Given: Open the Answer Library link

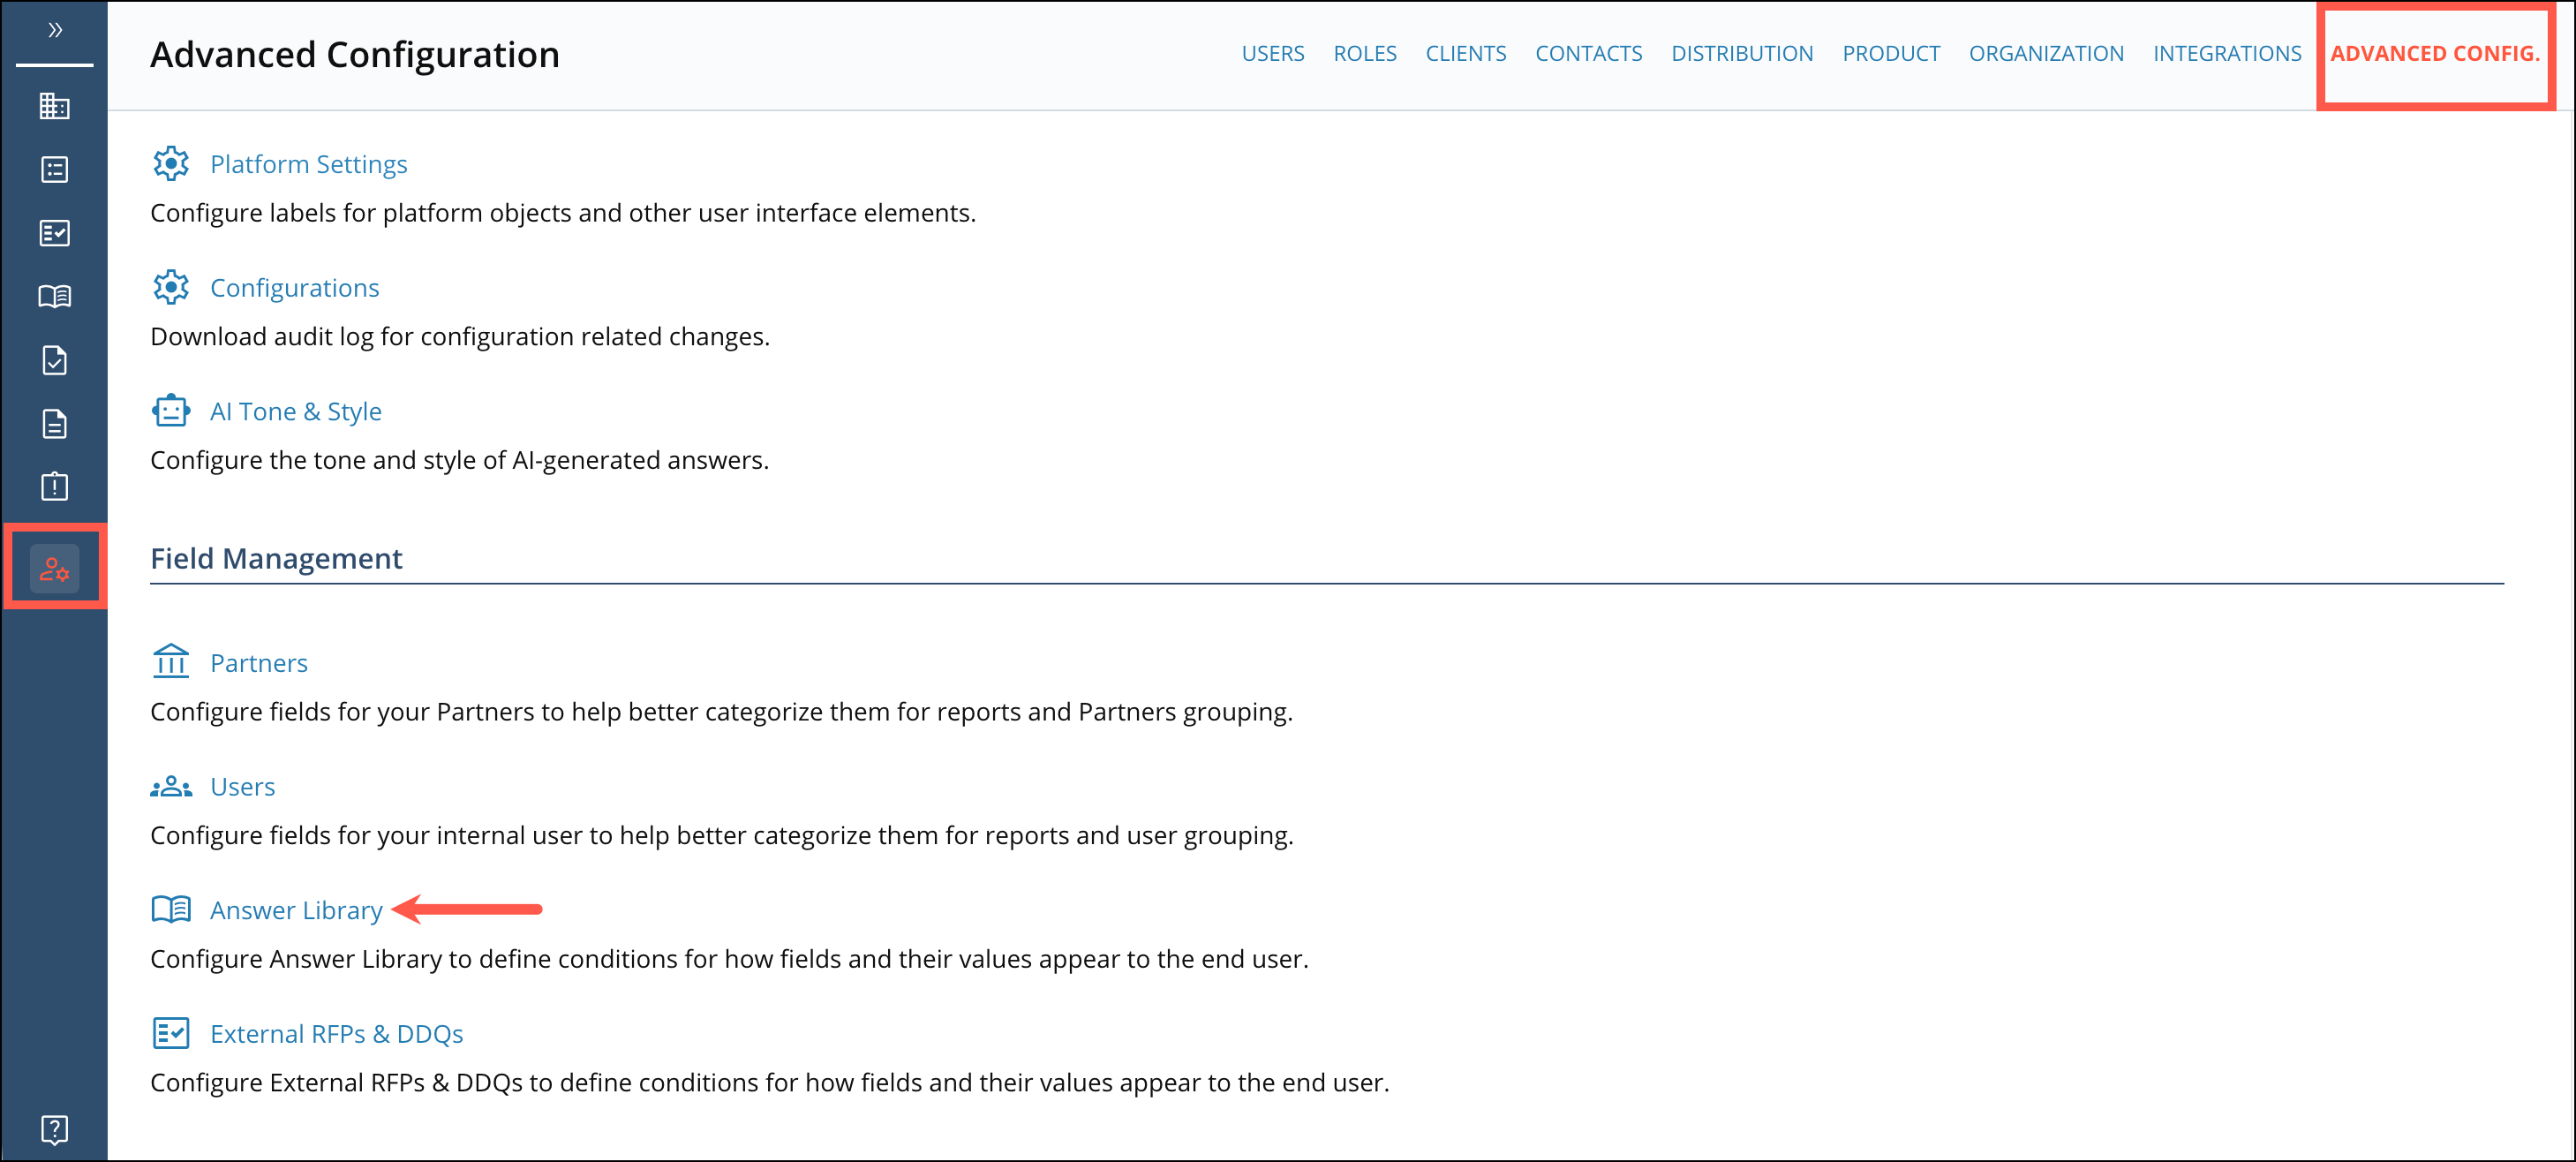Looking at the screenshot, I should click(x=296, y=910).
